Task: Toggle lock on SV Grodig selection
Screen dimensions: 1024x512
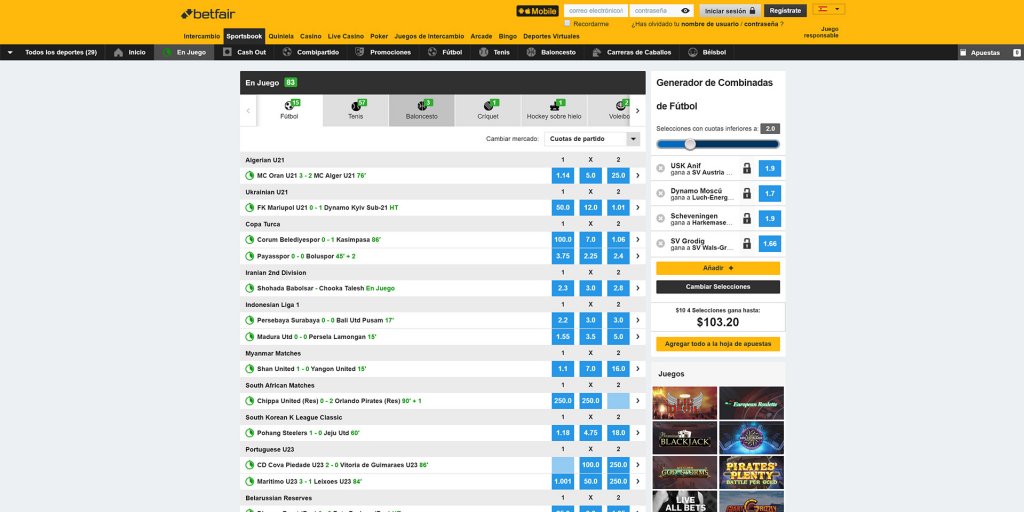Action: [747, 244]
